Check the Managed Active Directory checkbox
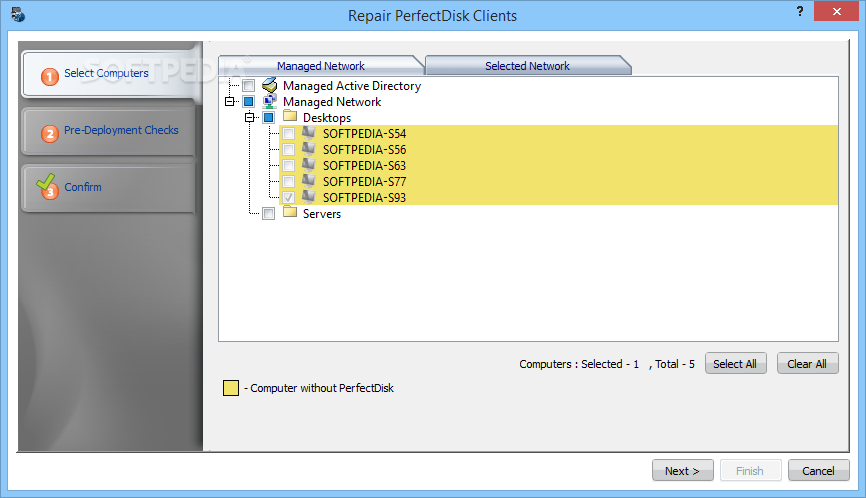This screenshot has width=866, height=498. (x=249, y=86)
